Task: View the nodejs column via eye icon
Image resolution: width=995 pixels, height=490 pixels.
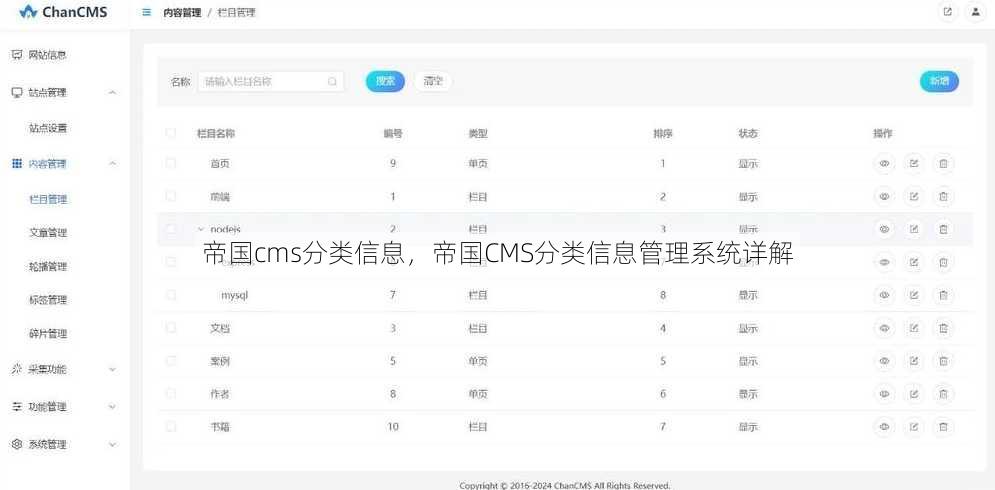Action: 884,229
